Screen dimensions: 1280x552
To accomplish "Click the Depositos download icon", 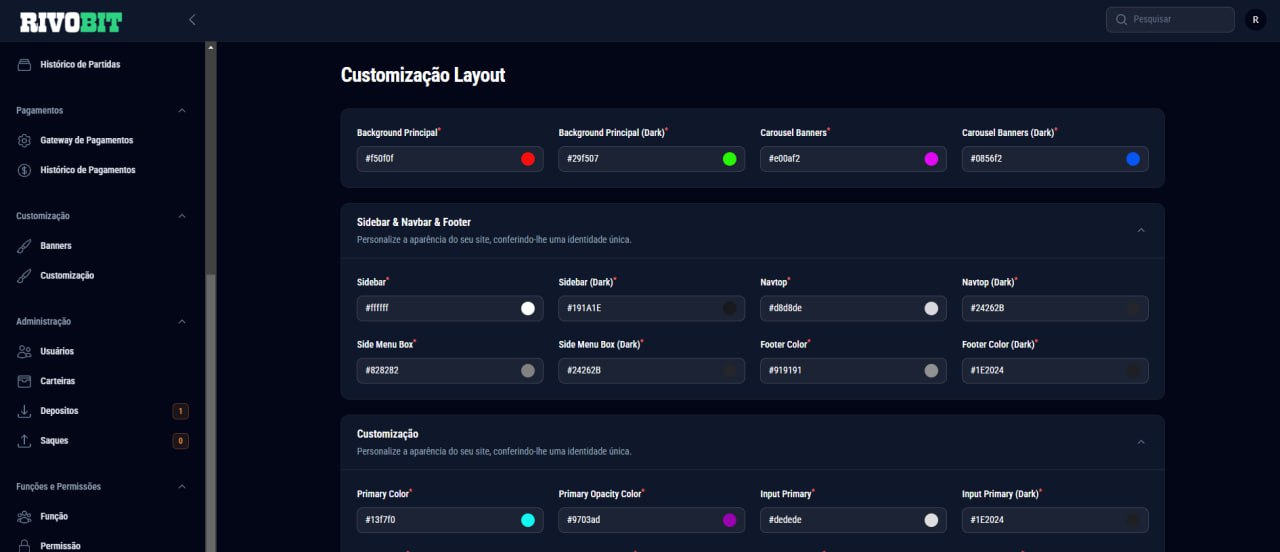I will pos(25,411).
